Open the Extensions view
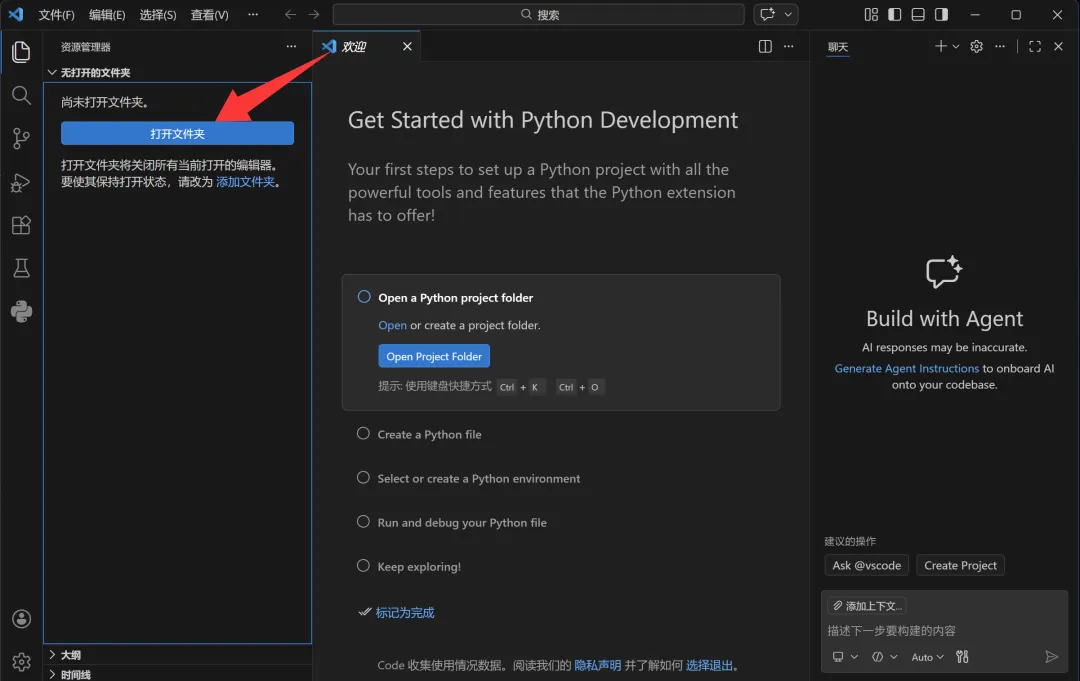Viewport: 1080px width, 681px height. [x=21, y=225]
